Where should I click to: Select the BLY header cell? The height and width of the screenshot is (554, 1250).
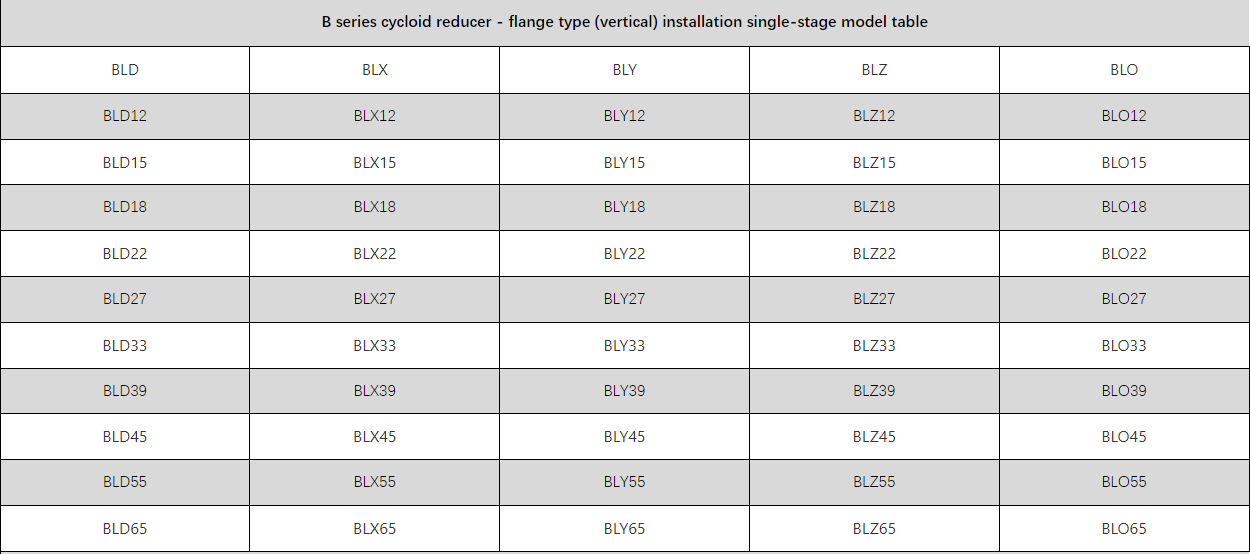pos(625,70)
